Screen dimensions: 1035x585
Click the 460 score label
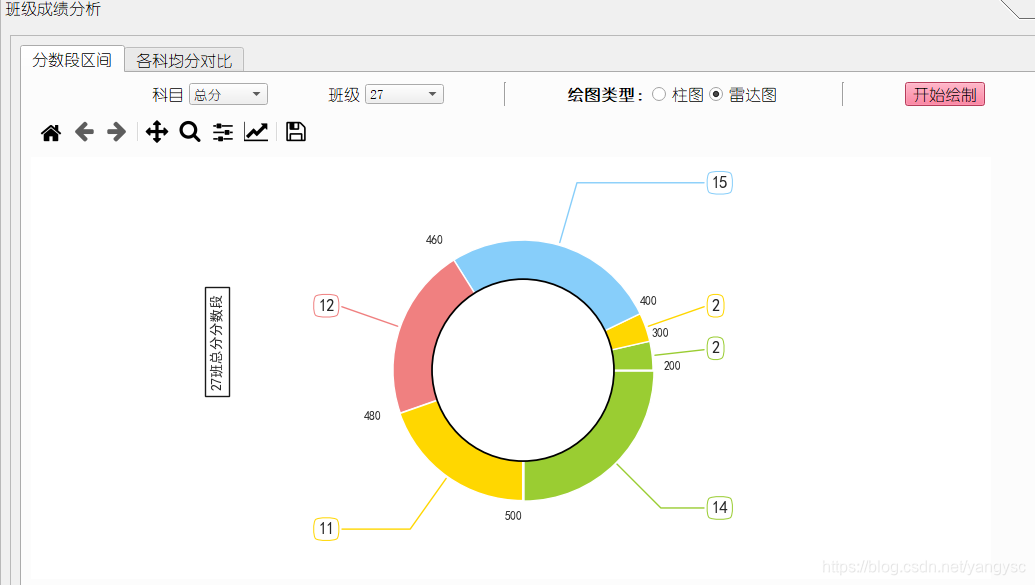point(434,240)
